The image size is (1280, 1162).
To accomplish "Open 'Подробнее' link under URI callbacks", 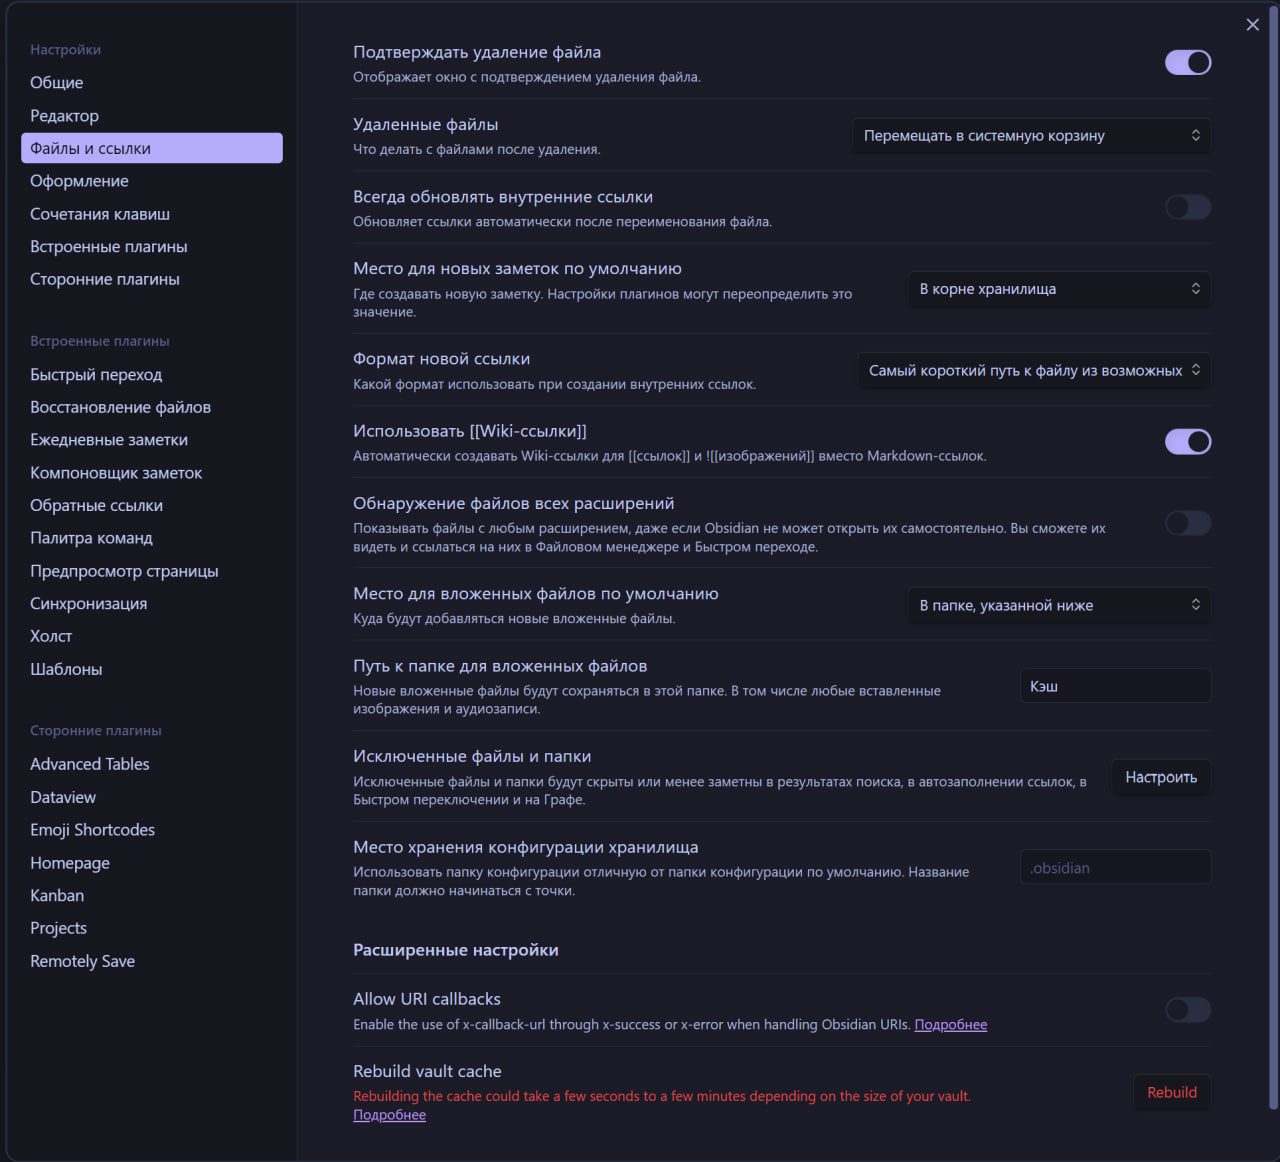I will [x=950, y=1025].
